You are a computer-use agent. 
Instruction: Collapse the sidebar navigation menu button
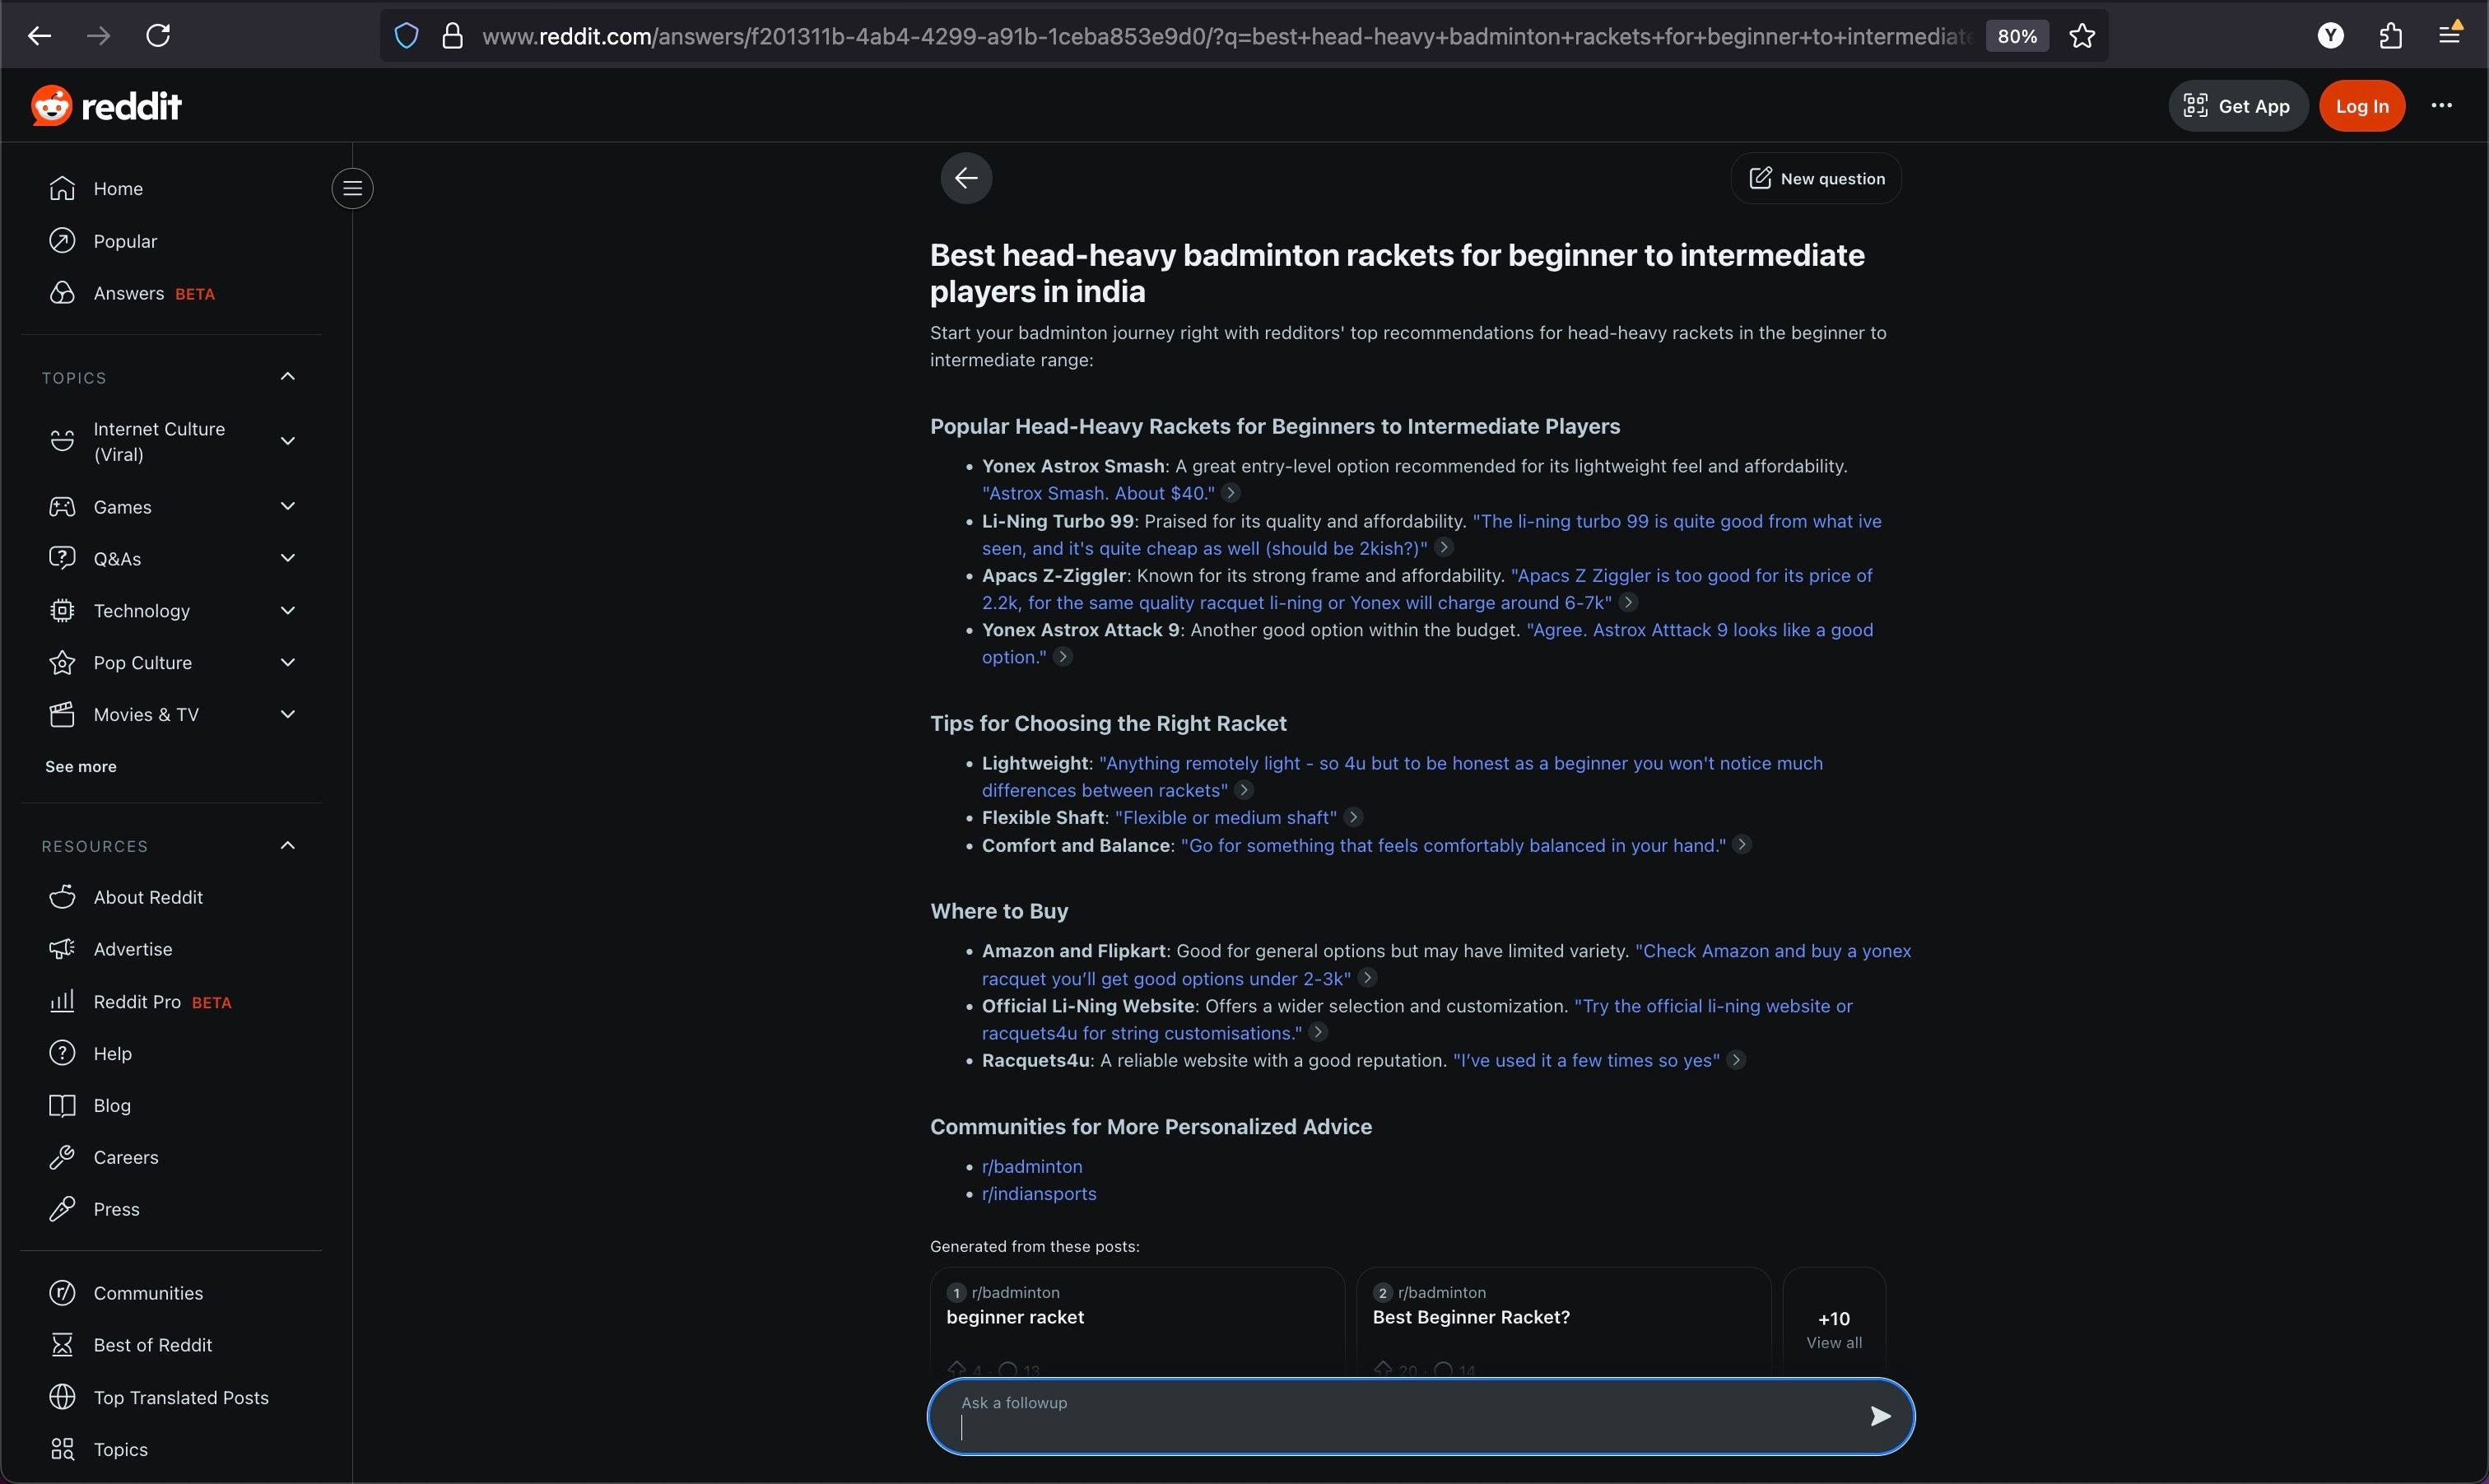click(x=353, y=188)
